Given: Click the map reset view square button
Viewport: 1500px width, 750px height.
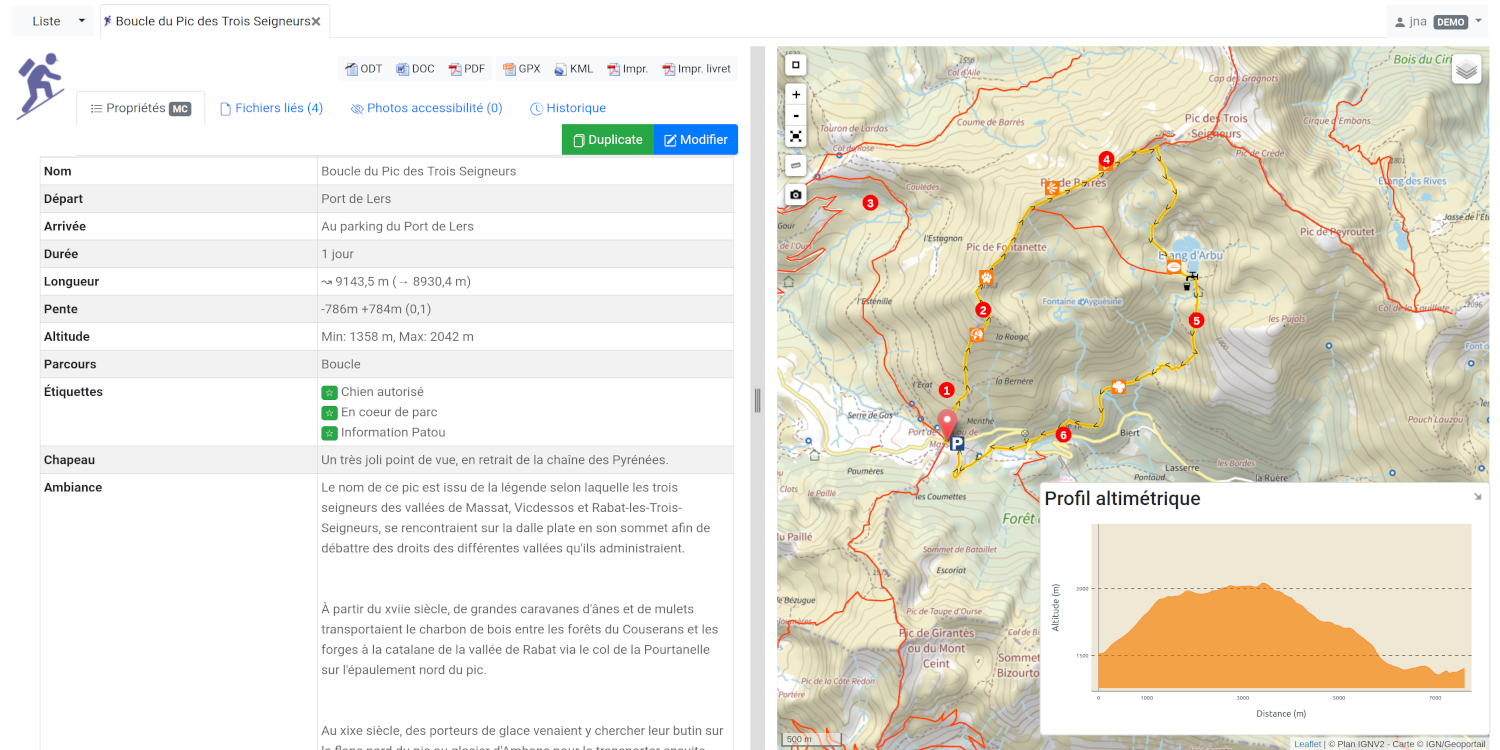Looking at the screenshot, I should pos(796,65).
